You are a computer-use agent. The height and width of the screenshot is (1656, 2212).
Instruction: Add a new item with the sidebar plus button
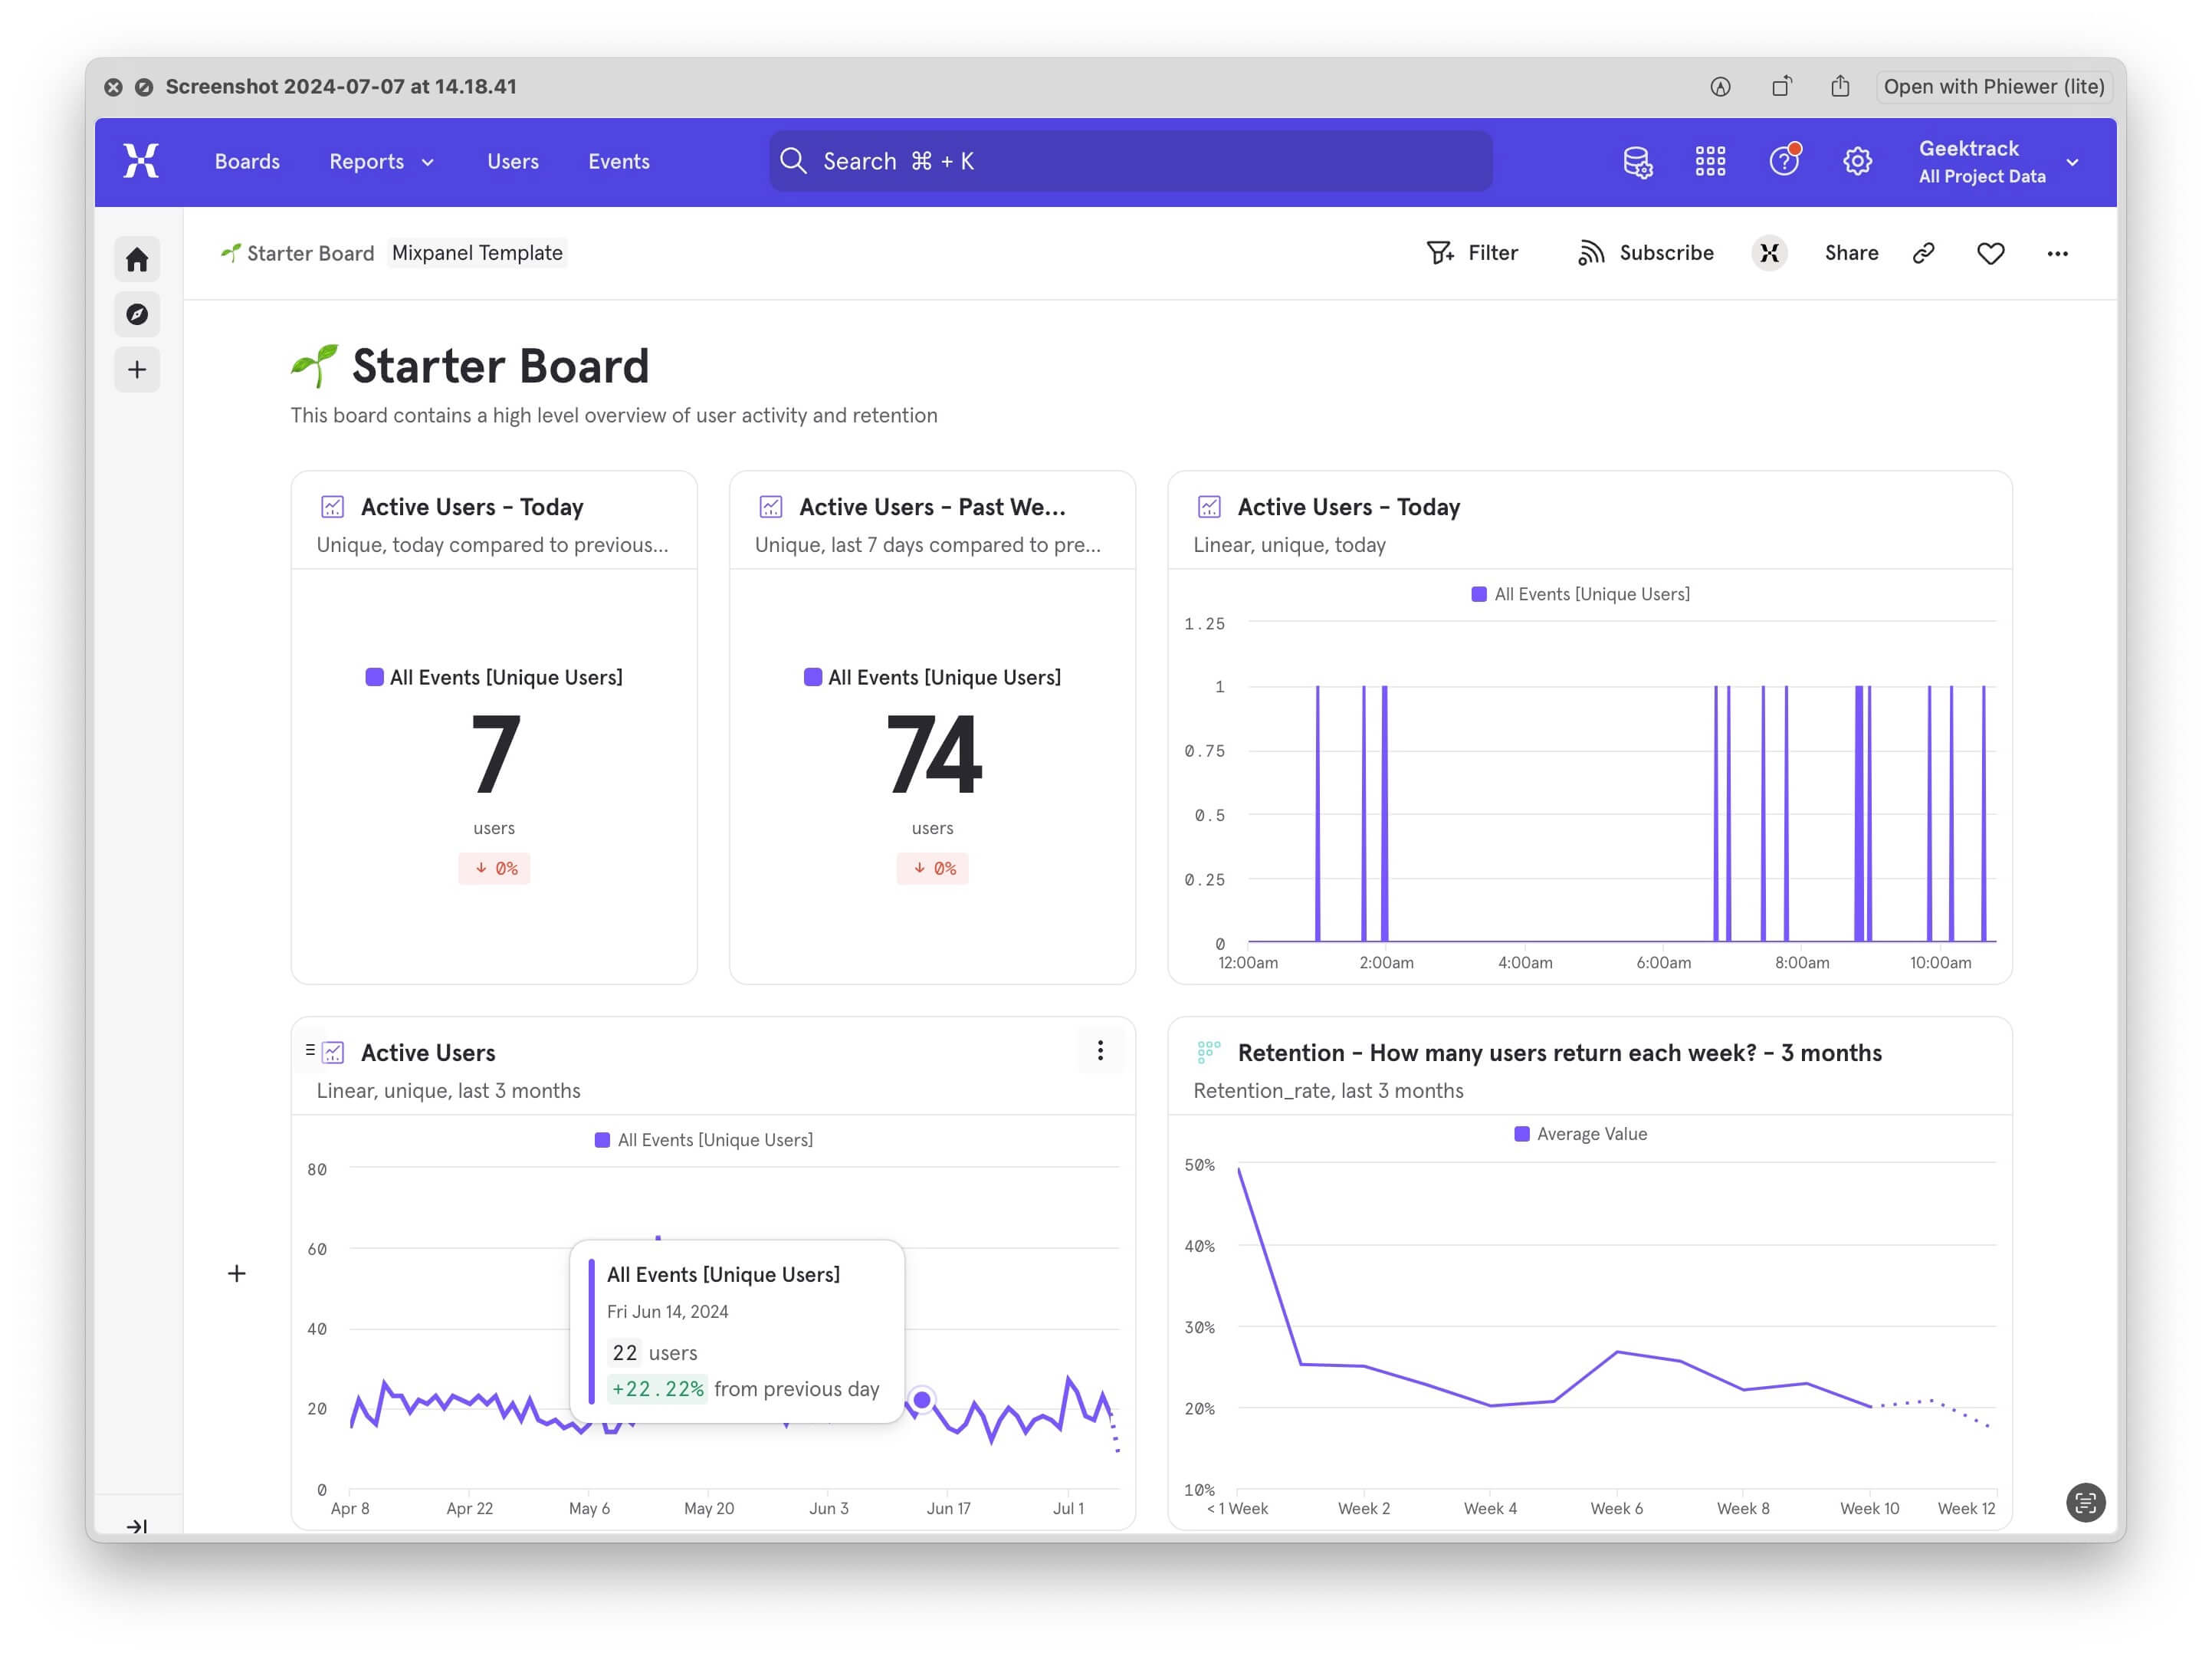tap(137, 369)
